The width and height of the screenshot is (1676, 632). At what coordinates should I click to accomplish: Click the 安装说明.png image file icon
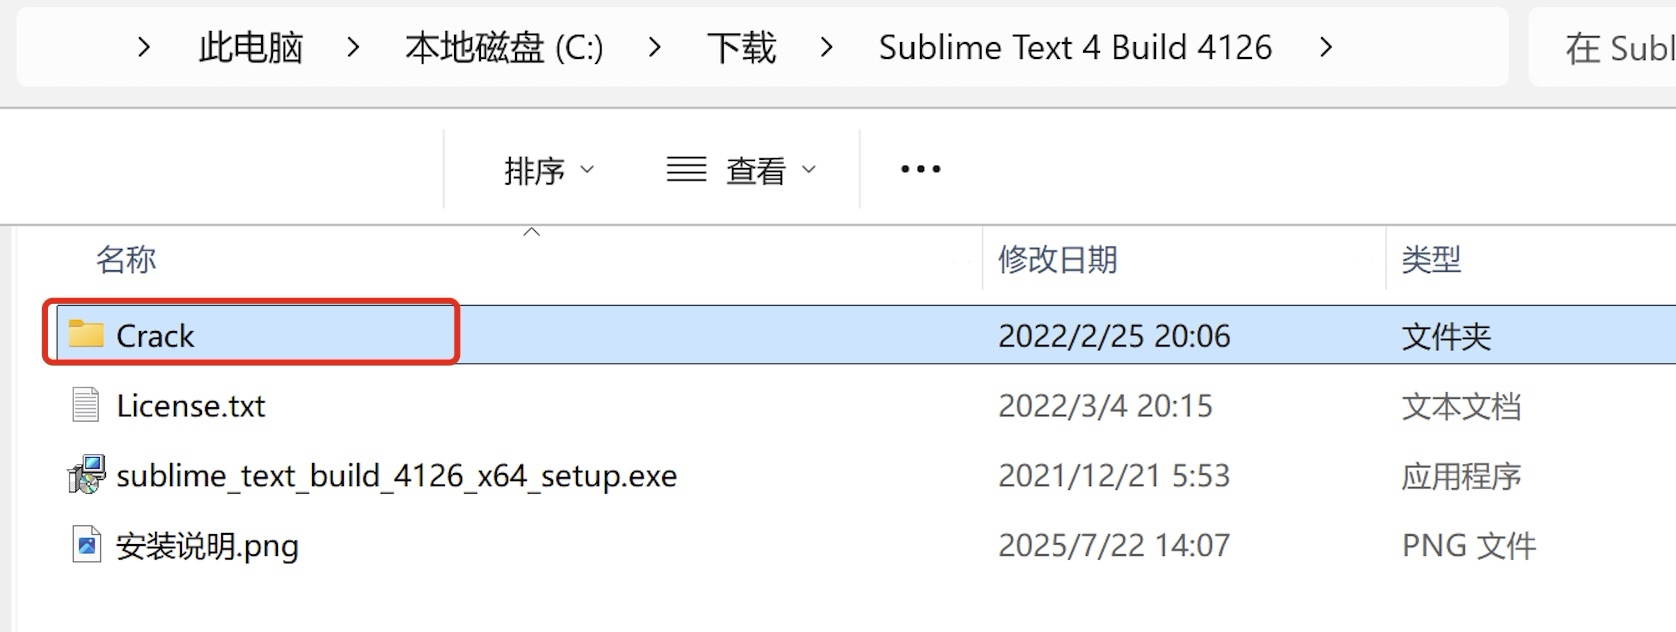(86, 545)
